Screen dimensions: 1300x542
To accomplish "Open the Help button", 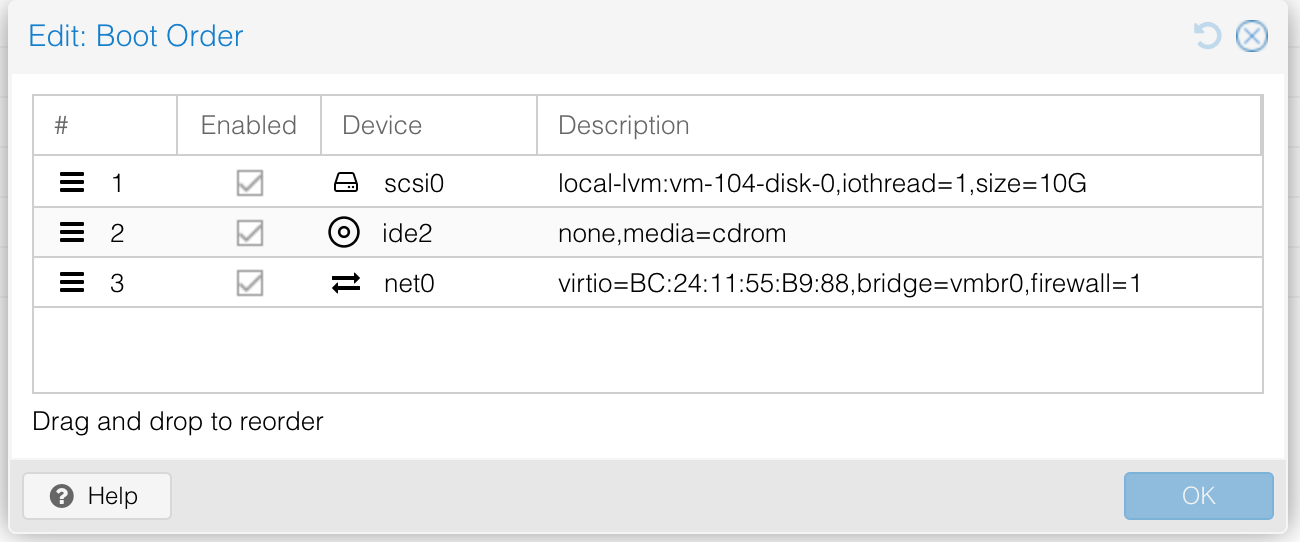I will (x=97, y=496).
